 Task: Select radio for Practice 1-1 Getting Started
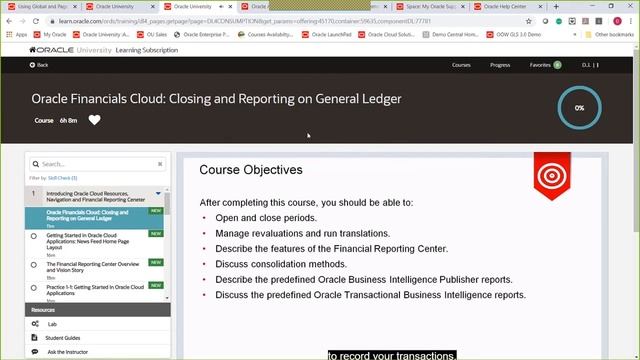click(34, 288)
